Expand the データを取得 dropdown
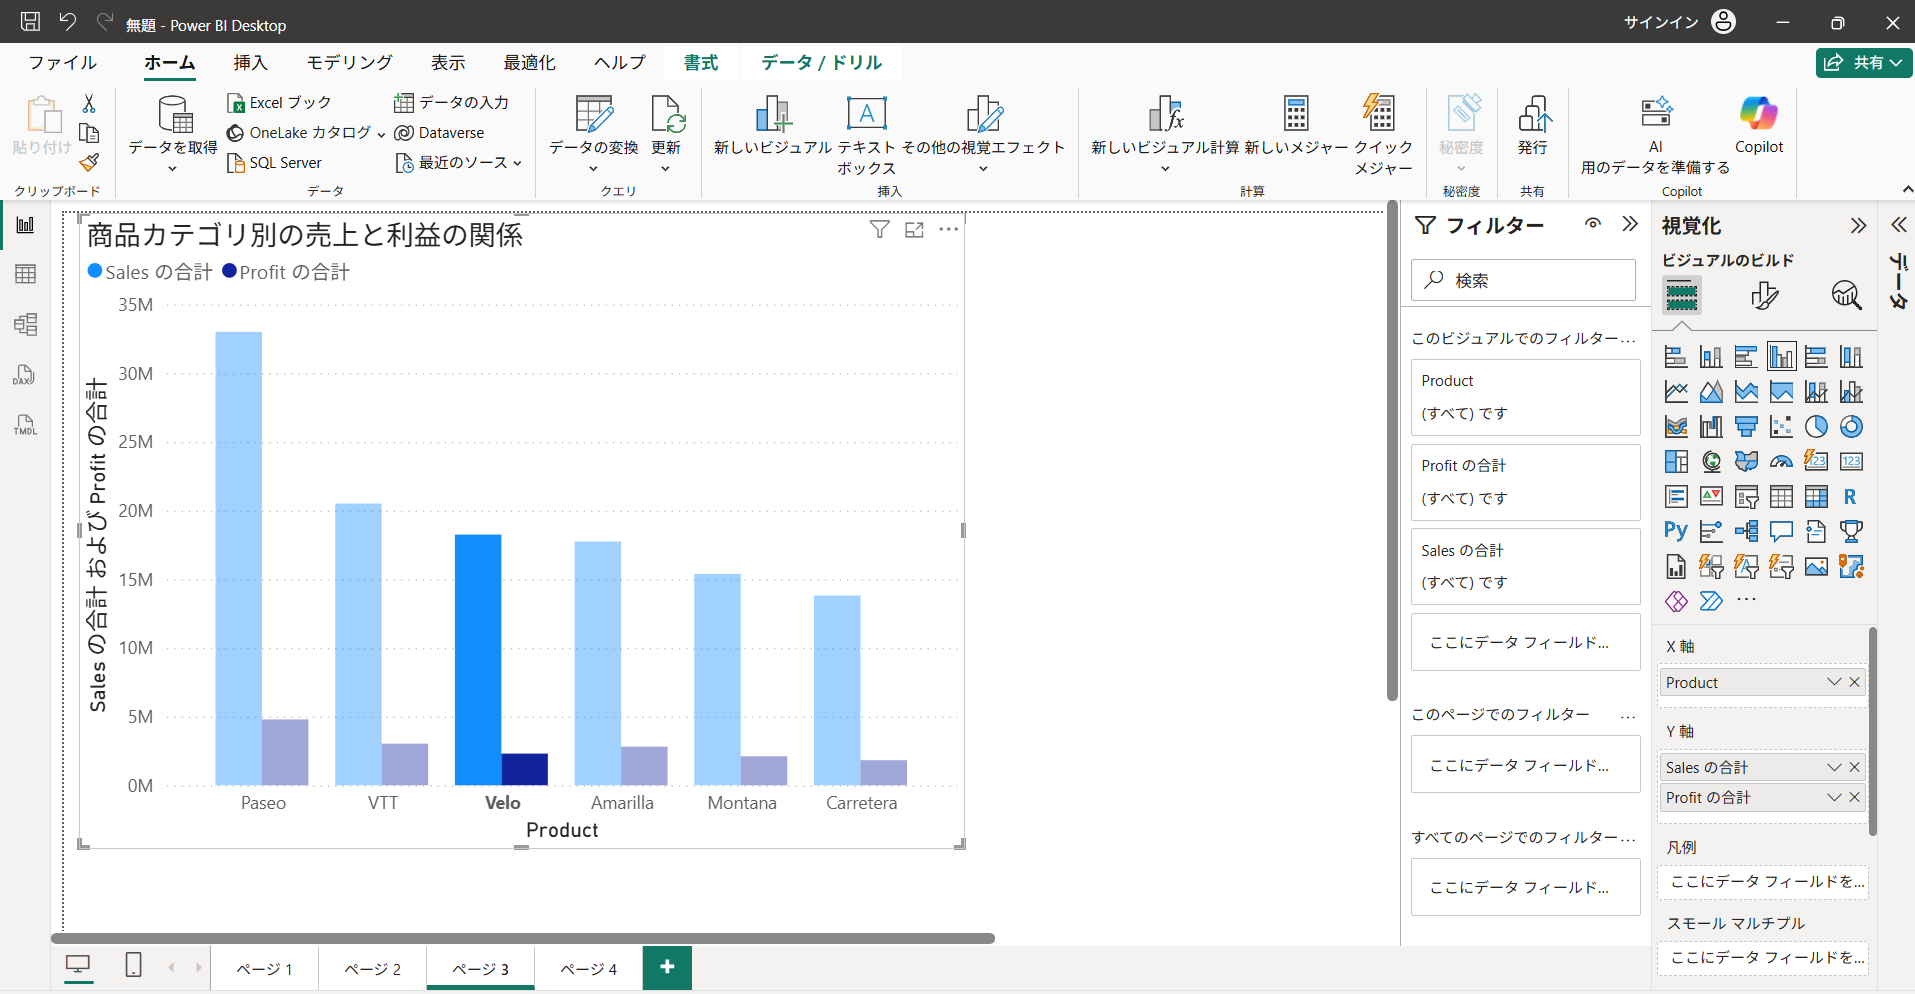Viewport: 1915px width, 994px height. click(173, 169)
